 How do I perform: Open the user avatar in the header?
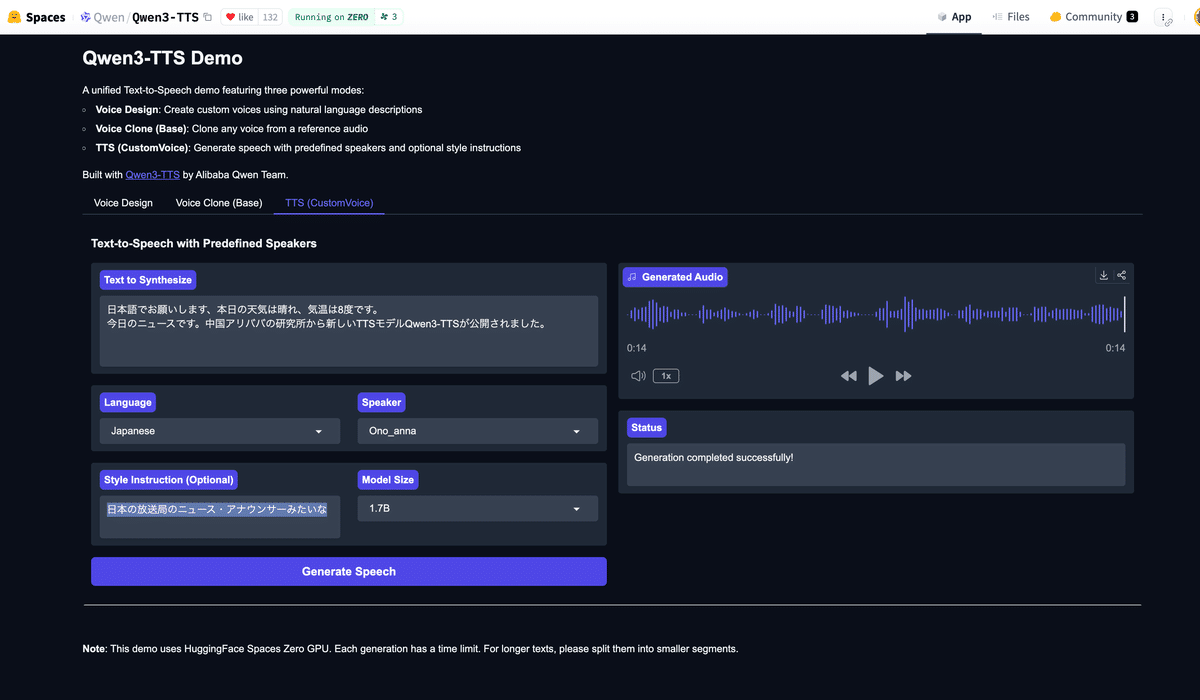(x=1195, y=17)
